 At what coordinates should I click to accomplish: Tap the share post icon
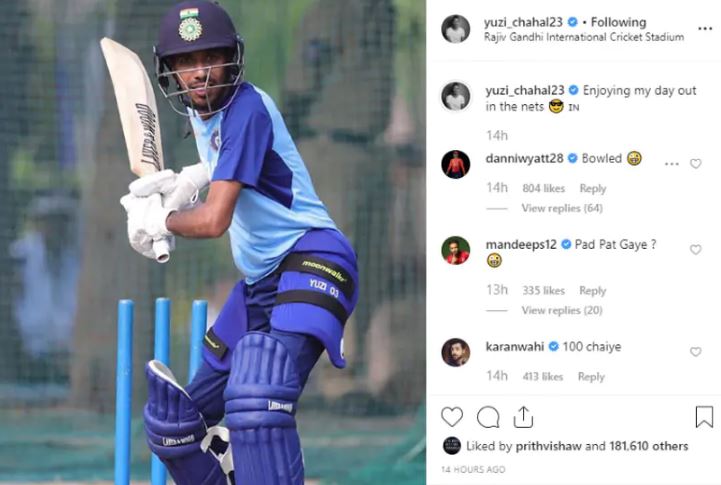tap(523, 417)
